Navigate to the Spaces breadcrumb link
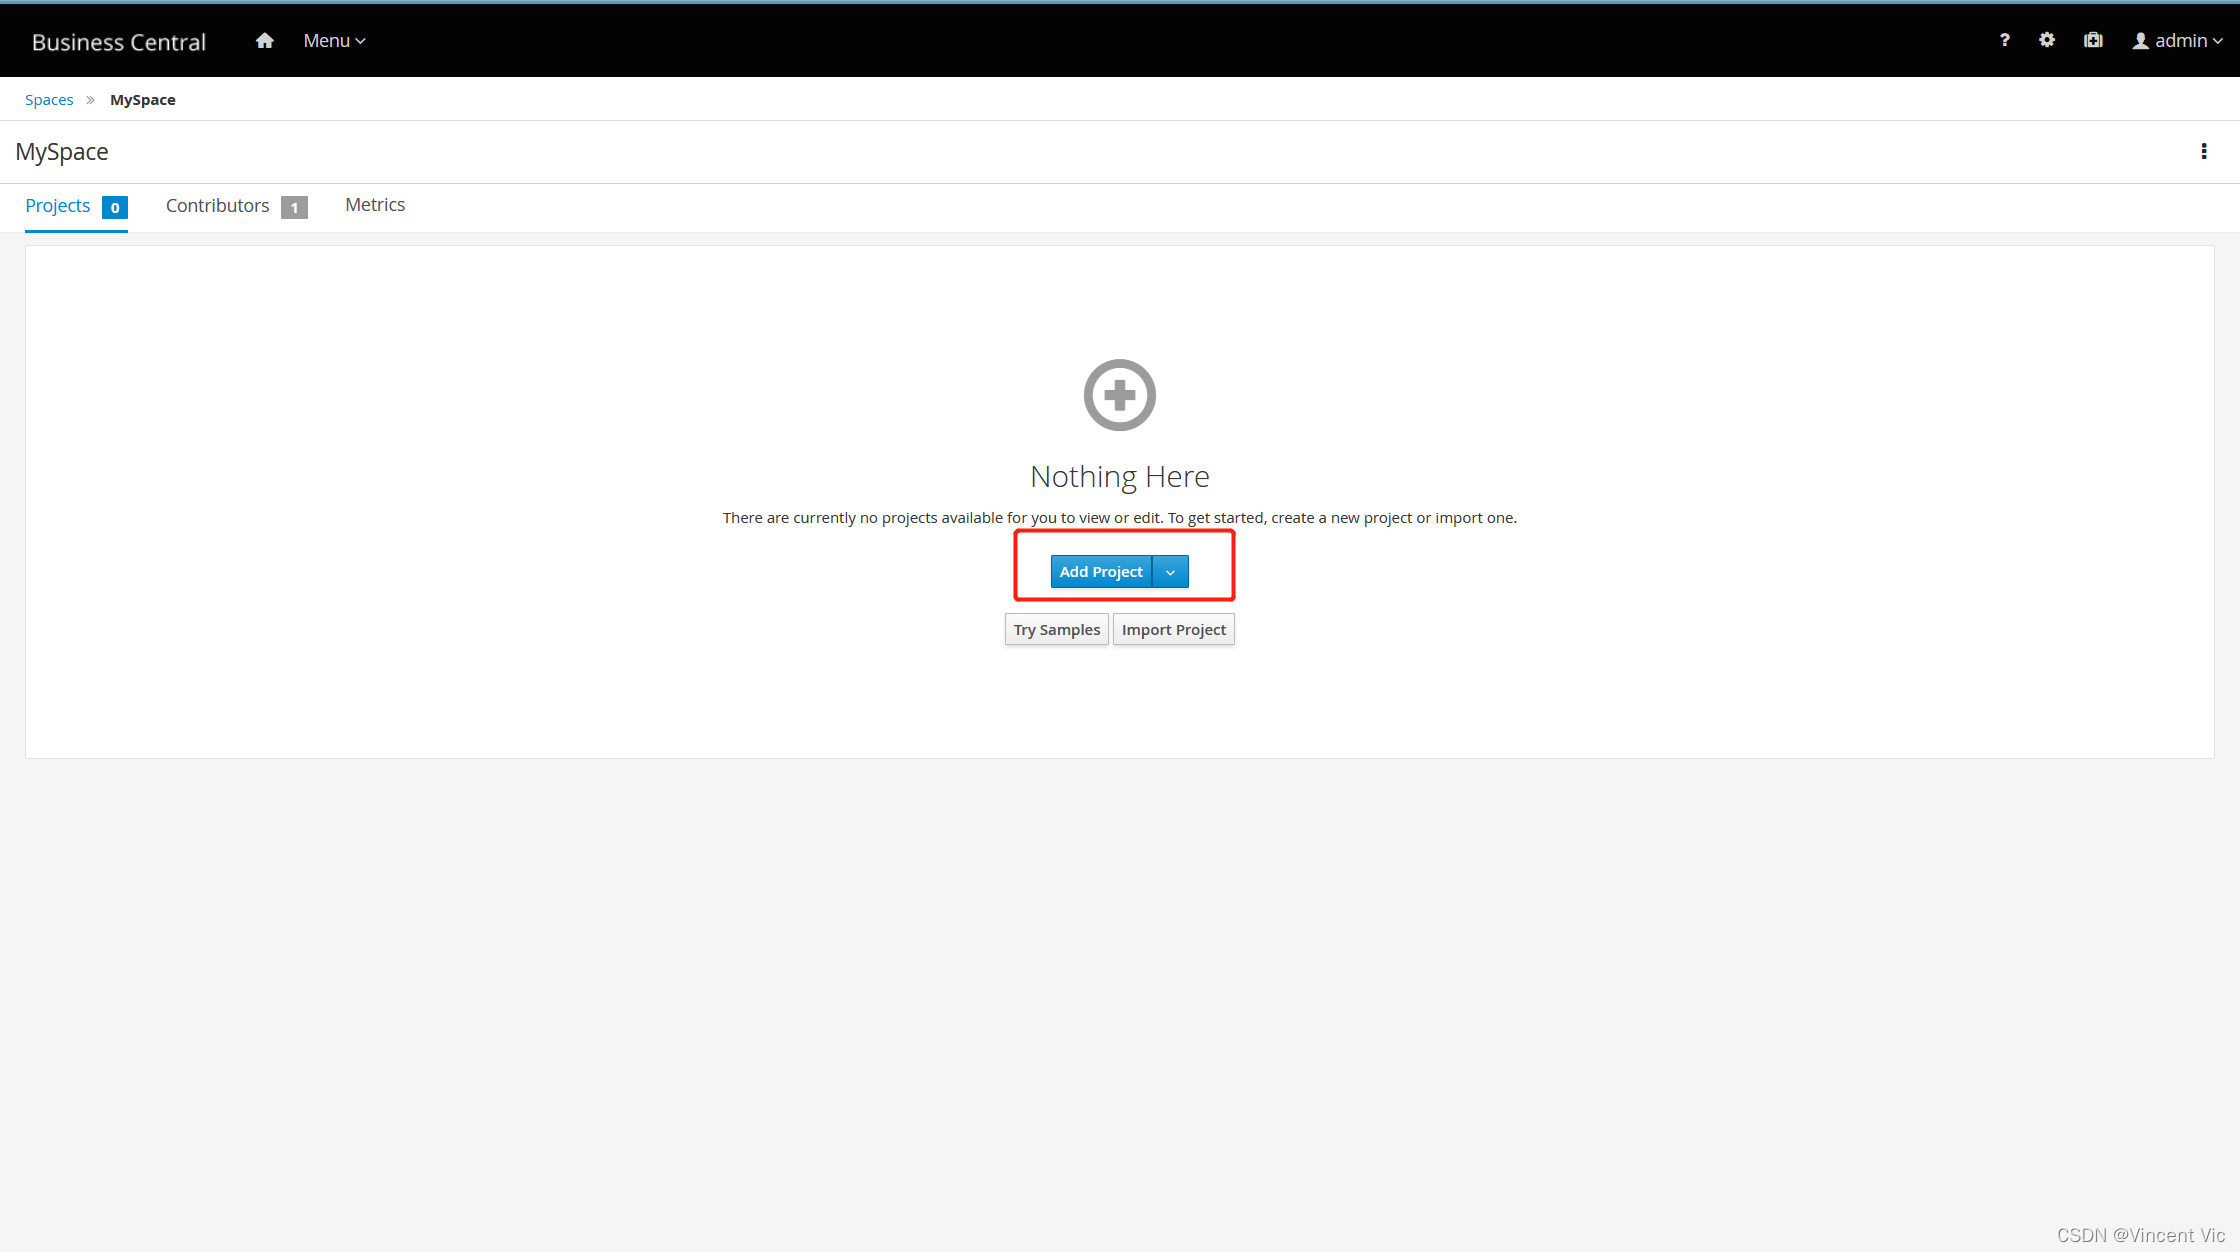This screenshot has height=1252, width=2240. (x=49, y=100)
